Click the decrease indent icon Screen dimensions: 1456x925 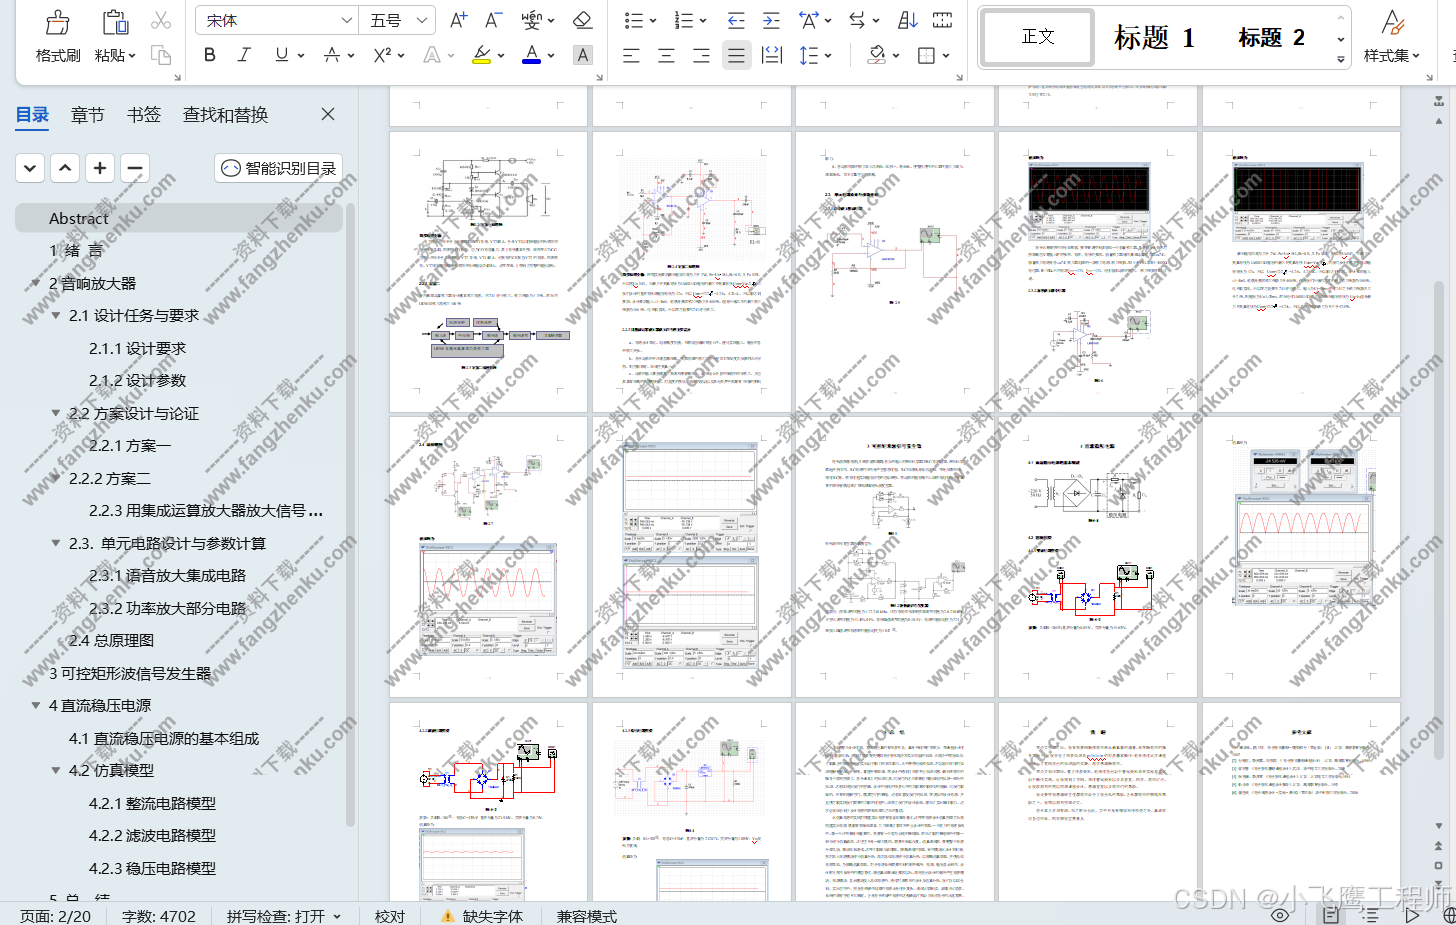click(736, 20)
